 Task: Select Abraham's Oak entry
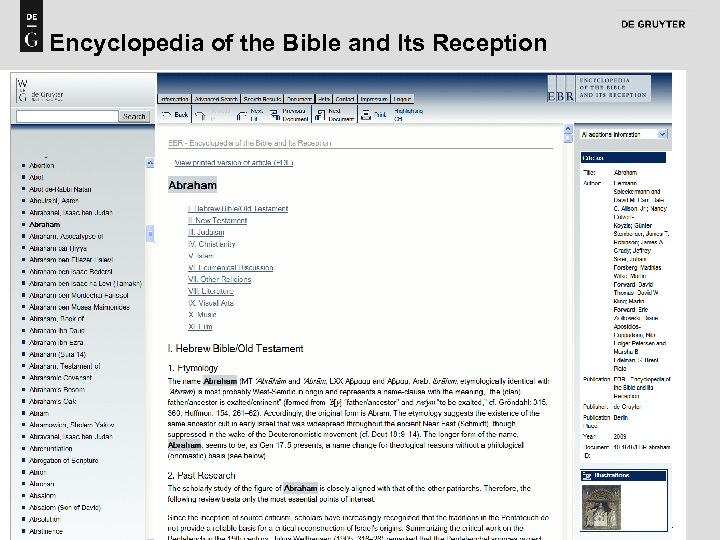click(52, 402)
